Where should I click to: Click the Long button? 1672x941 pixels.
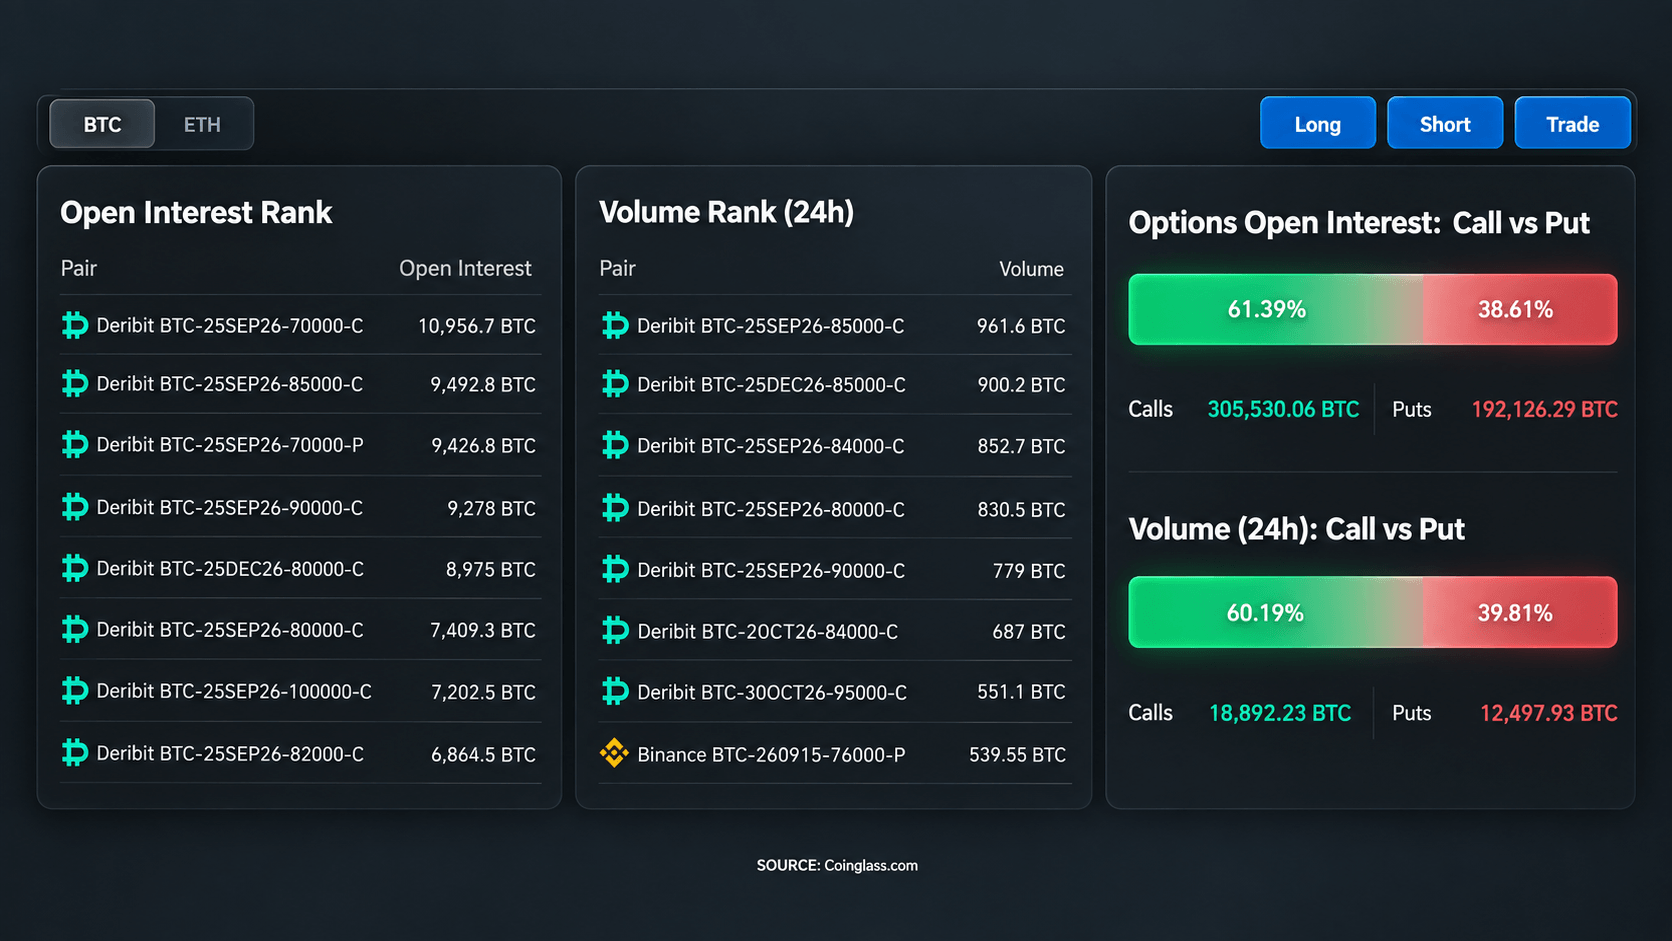click(x=1318, y=123)
